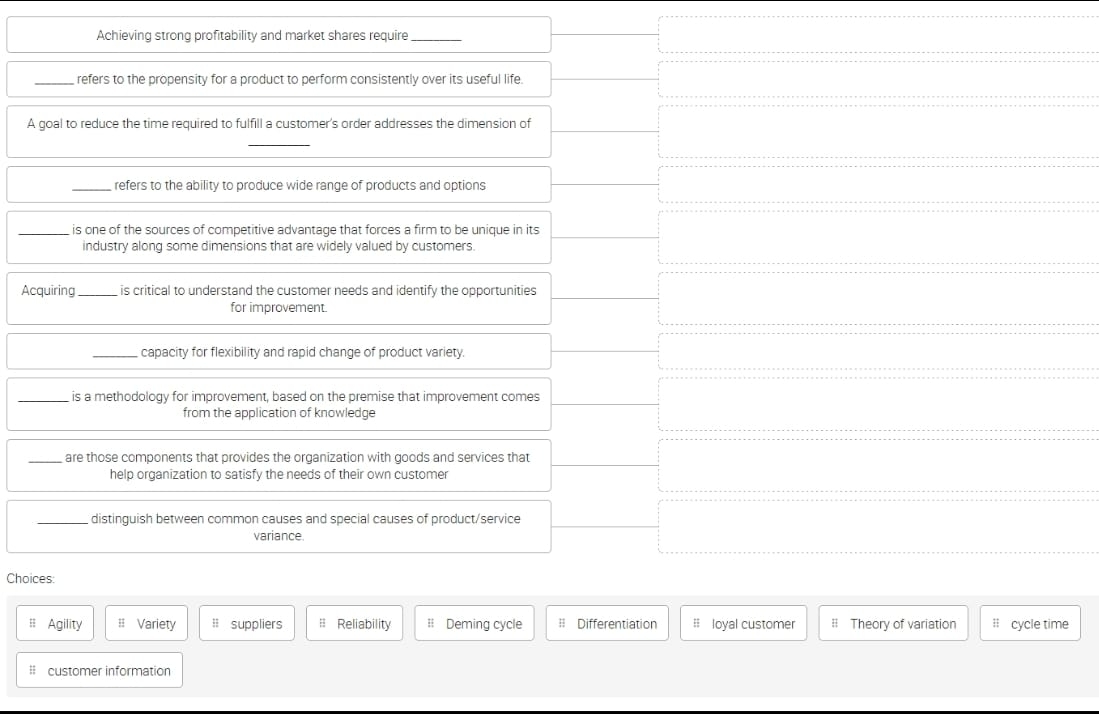Select the empty answer slot for the useful life statement
Image resolution: width=1099 pixels, height=714 pixels.
click(x=878, y=79)
